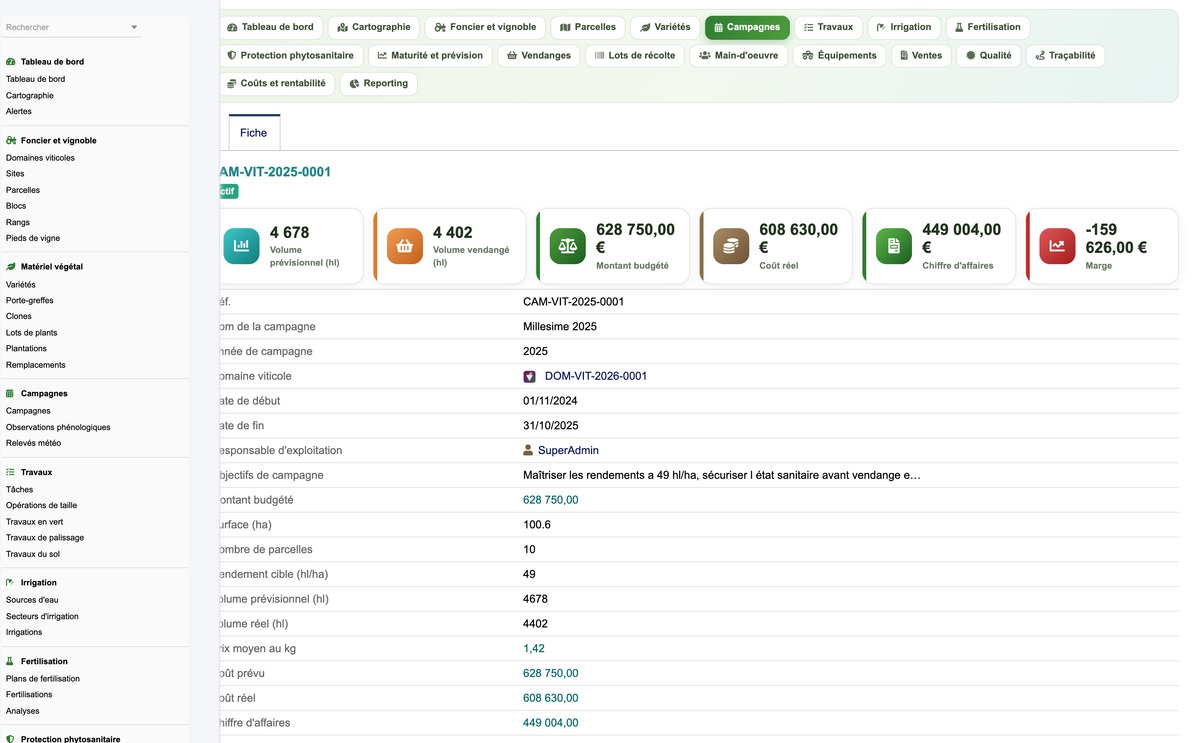The height and width of the screenshot is (743, 1200).
Task: Open Travaux de palissage in sidebar
Action: (45, 538)
